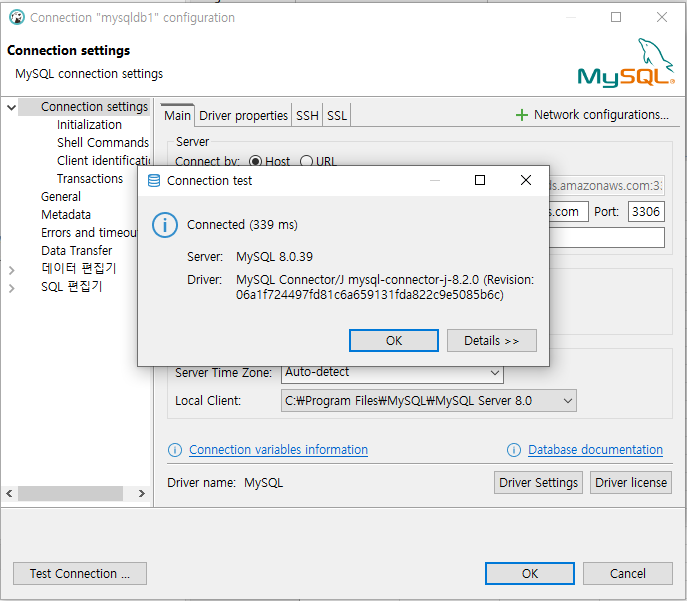Click the 'Driver name: MySQL' text
The width and height of the screenshot is (687, 601).
click(225, 483)
